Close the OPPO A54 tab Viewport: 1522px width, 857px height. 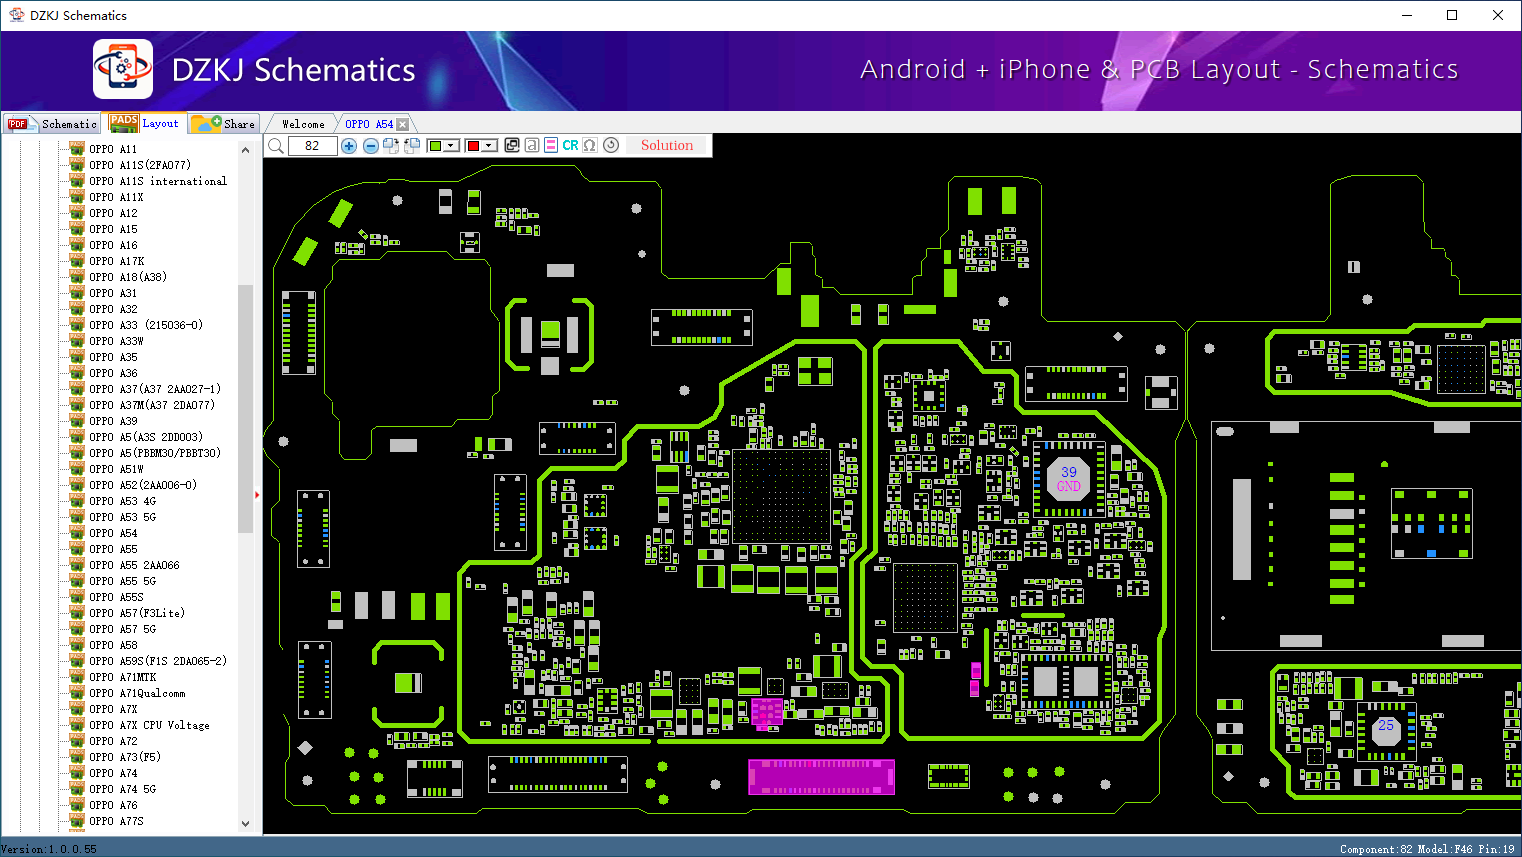pyautogui.click(x=402, y=124)
